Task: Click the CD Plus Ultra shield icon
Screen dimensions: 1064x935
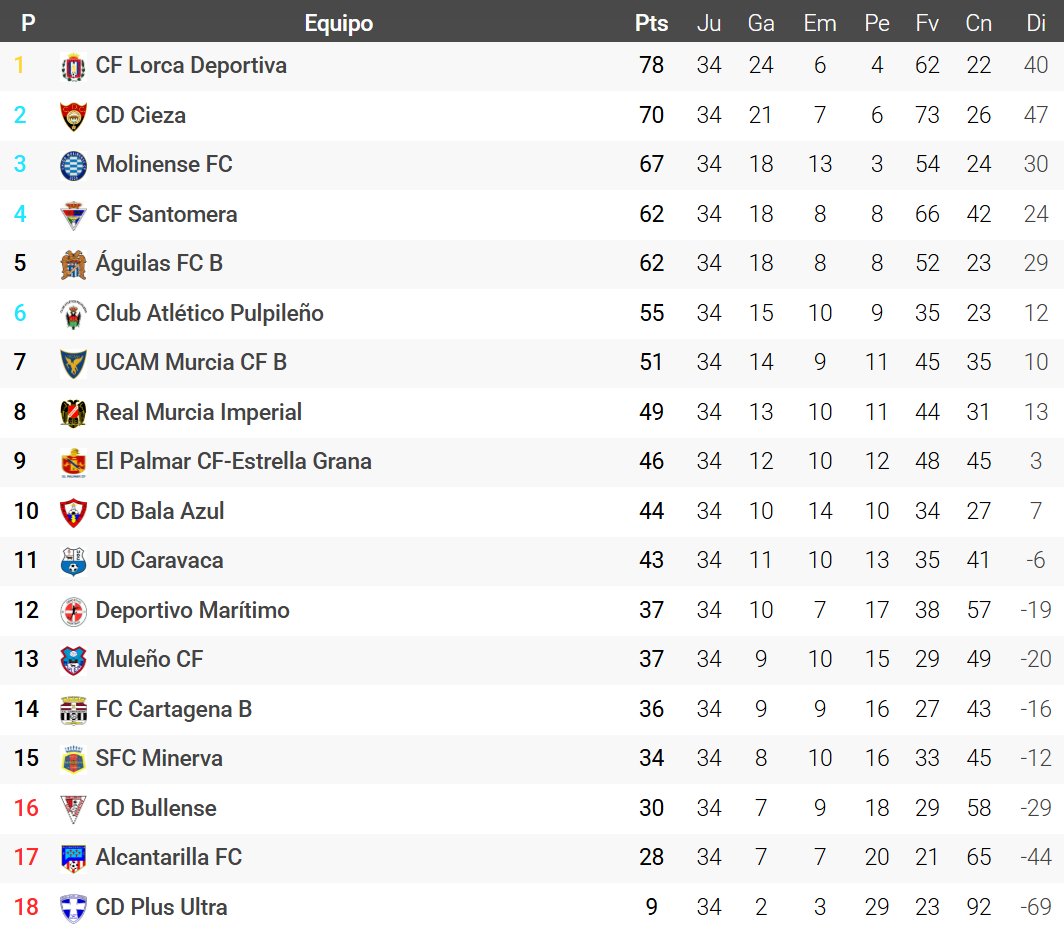Action: [x=73, y=908]
